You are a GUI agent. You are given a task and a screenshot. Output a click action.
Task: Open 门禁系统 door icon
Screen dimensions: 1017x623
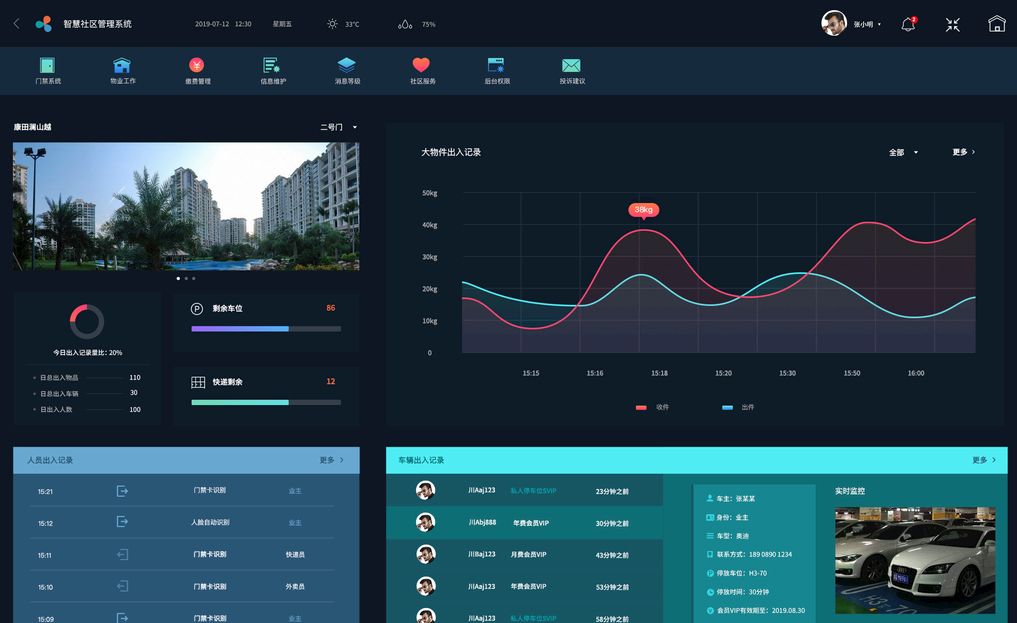coord(48,66)
